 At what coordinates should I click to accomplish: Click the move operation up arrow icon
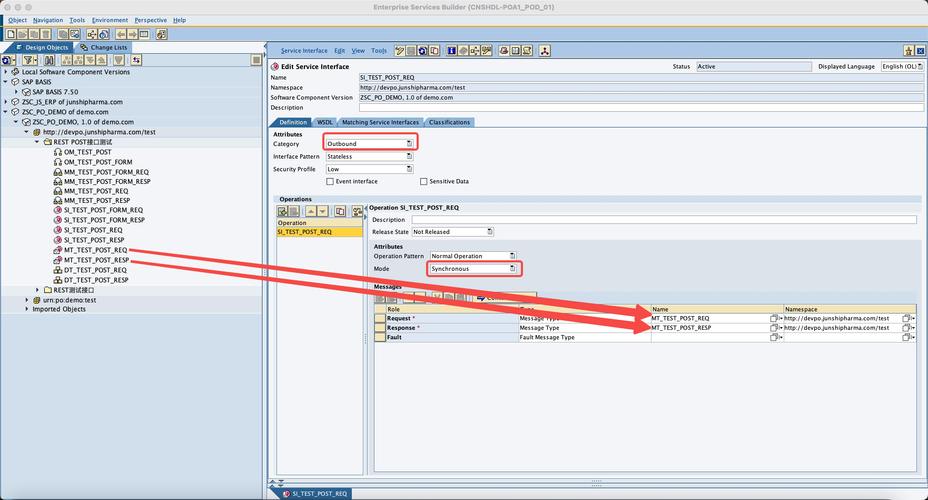(x=310, y=211)
